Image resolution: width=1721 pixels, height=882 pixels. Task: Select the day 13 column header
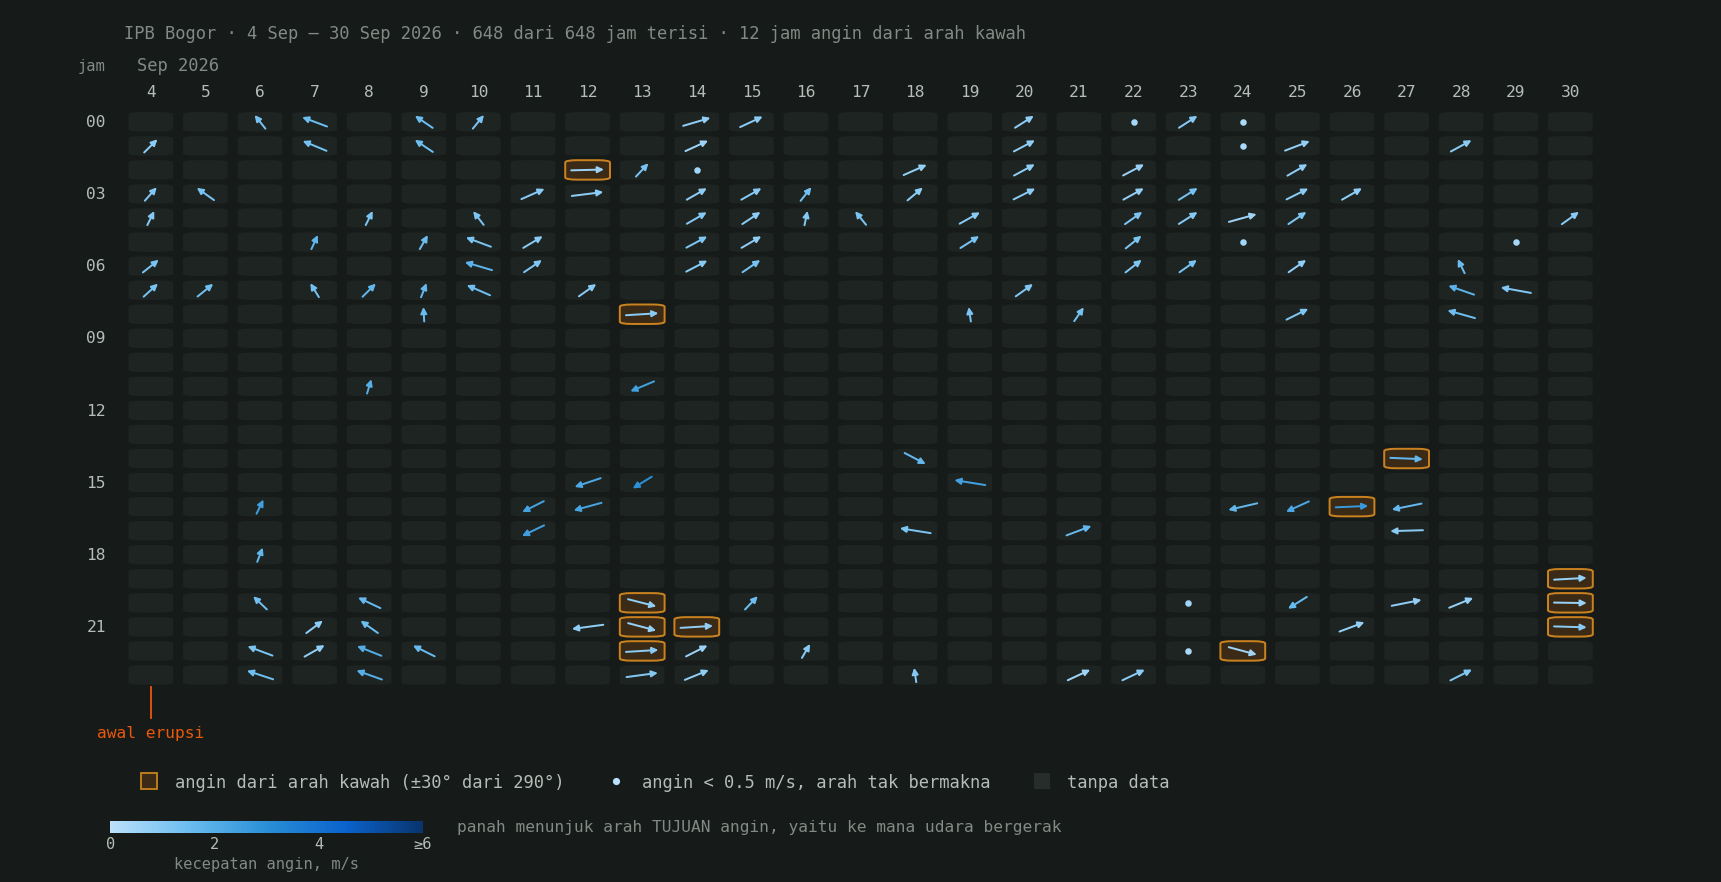click(x=642, y=92)
